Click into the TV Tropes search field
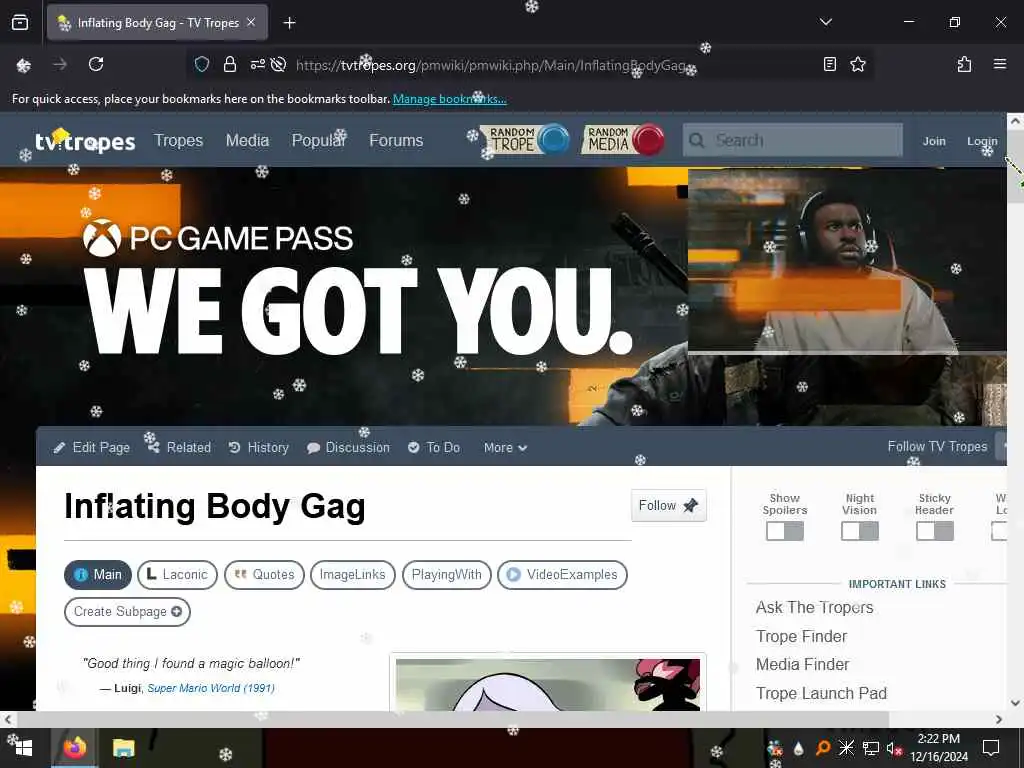1024x768 pixels. [x=793, y=140]
